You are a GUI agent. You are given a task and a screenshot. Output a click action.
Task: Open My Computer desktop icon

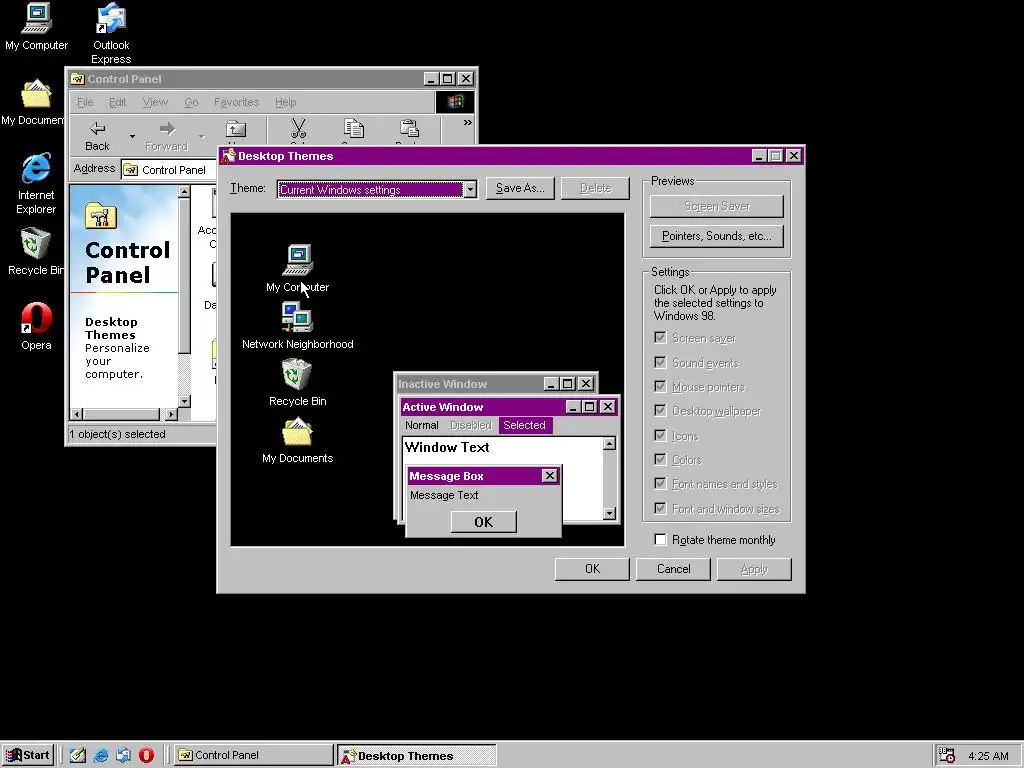pos(37,18)
